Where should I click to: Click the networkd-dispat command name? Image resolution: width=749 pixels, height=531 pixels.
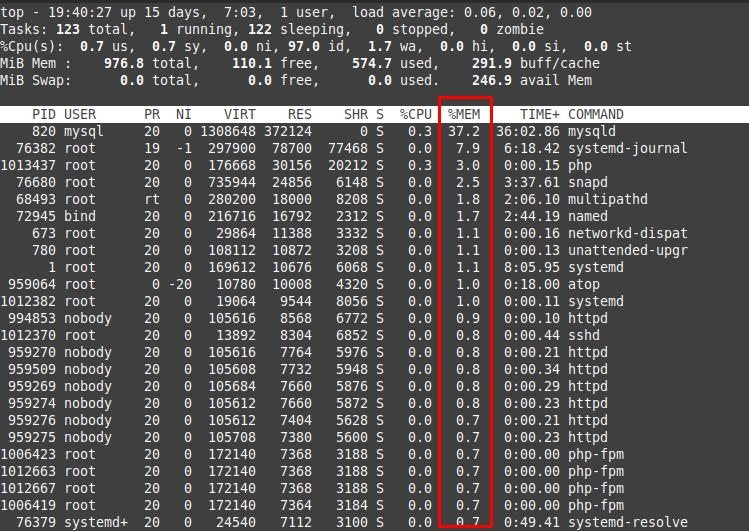[628, 233]
